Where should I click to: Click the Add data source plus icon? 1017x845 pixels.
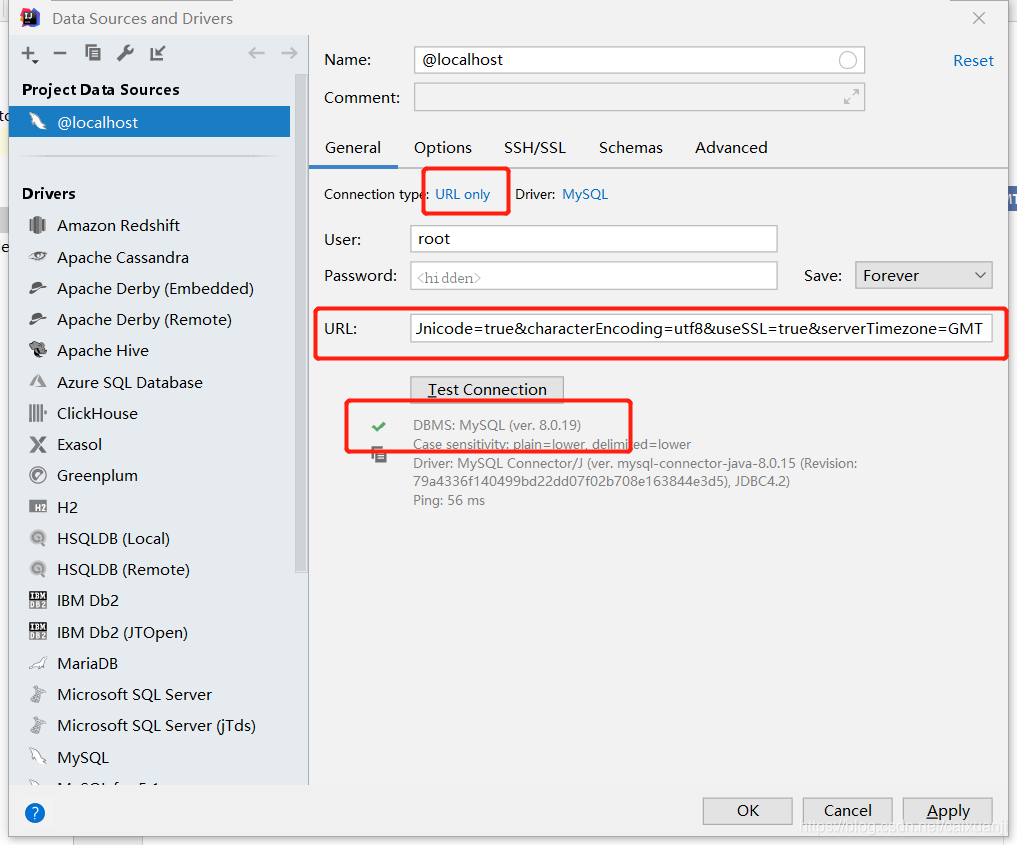pyautogui.click(x=29, y=54)
